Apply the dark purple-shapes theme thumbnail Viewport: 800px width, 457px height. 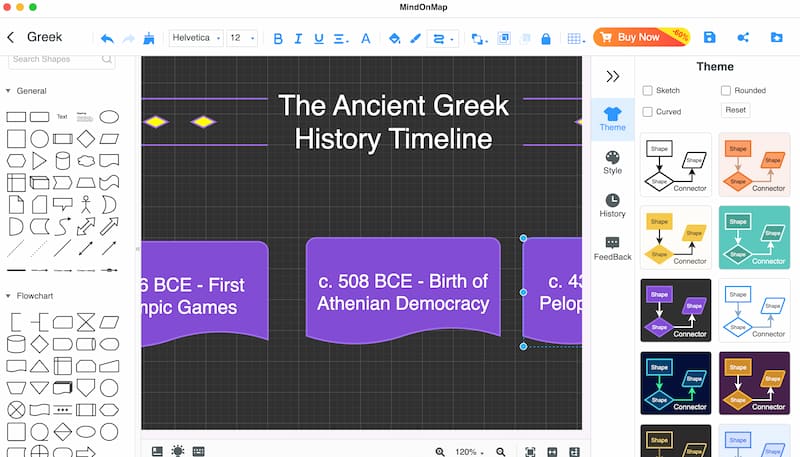point(676,311)
